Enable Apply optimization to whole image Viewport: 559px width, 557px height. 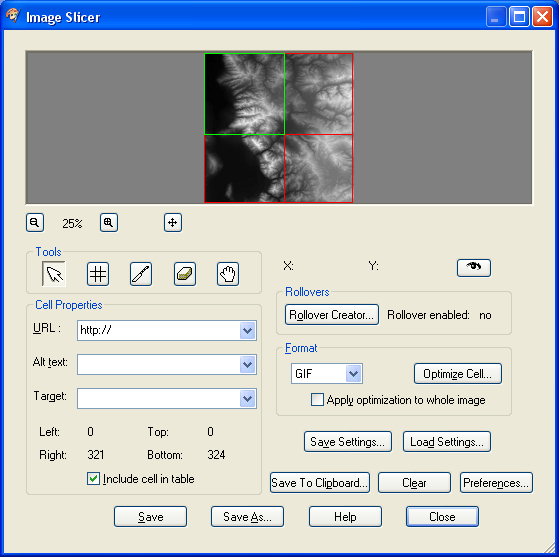click(317, 400)
